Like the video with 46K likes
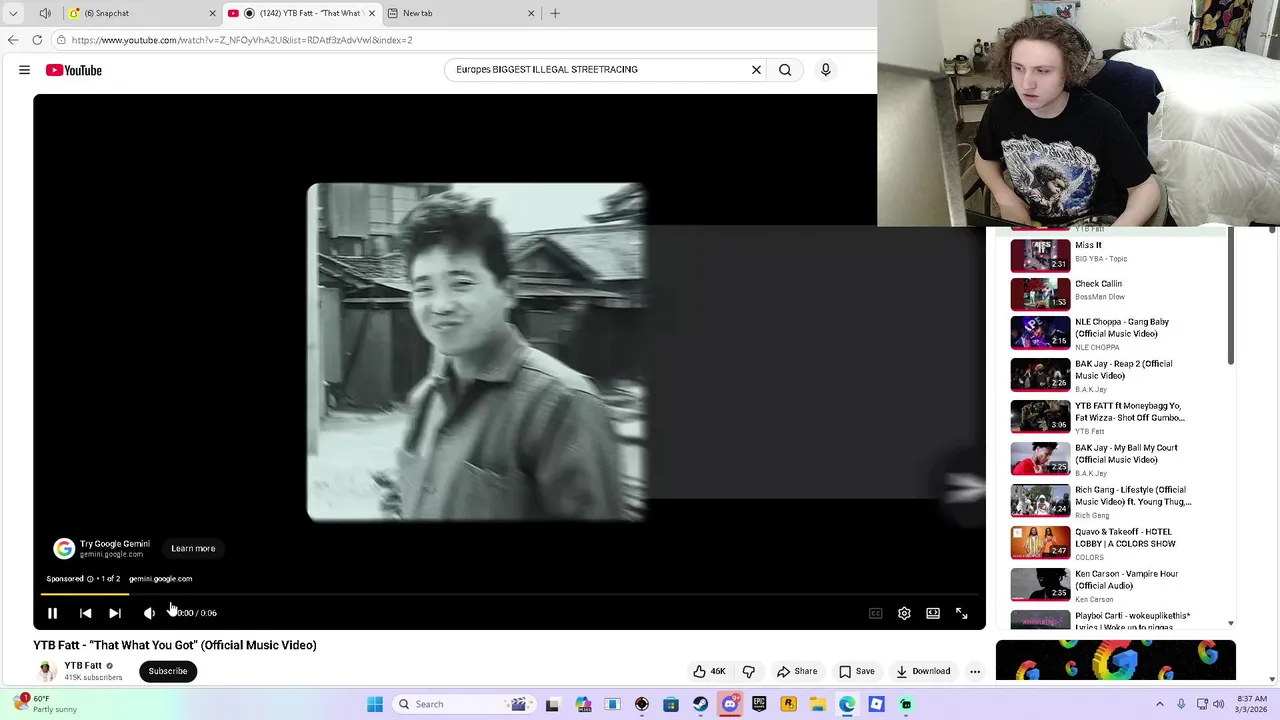The image size is (1280, 720). (709, 671)
